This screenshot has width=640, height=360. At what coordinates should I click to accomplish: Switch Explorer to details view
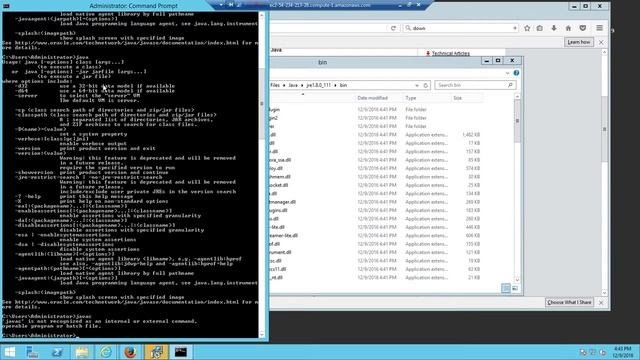tap(506, 288)
